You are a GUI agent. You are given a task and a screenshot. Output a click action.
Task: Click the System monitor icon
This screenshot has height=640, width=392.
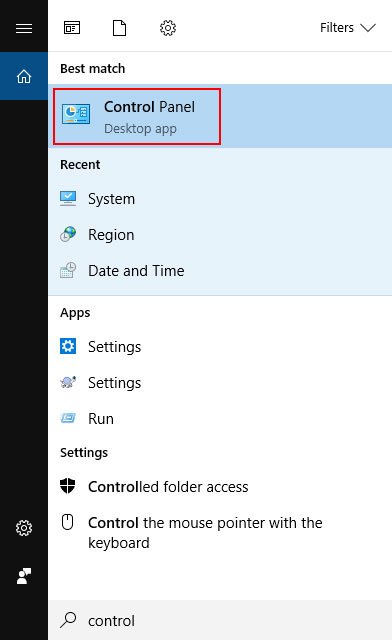pyautogui.click(x=68, y=198)
